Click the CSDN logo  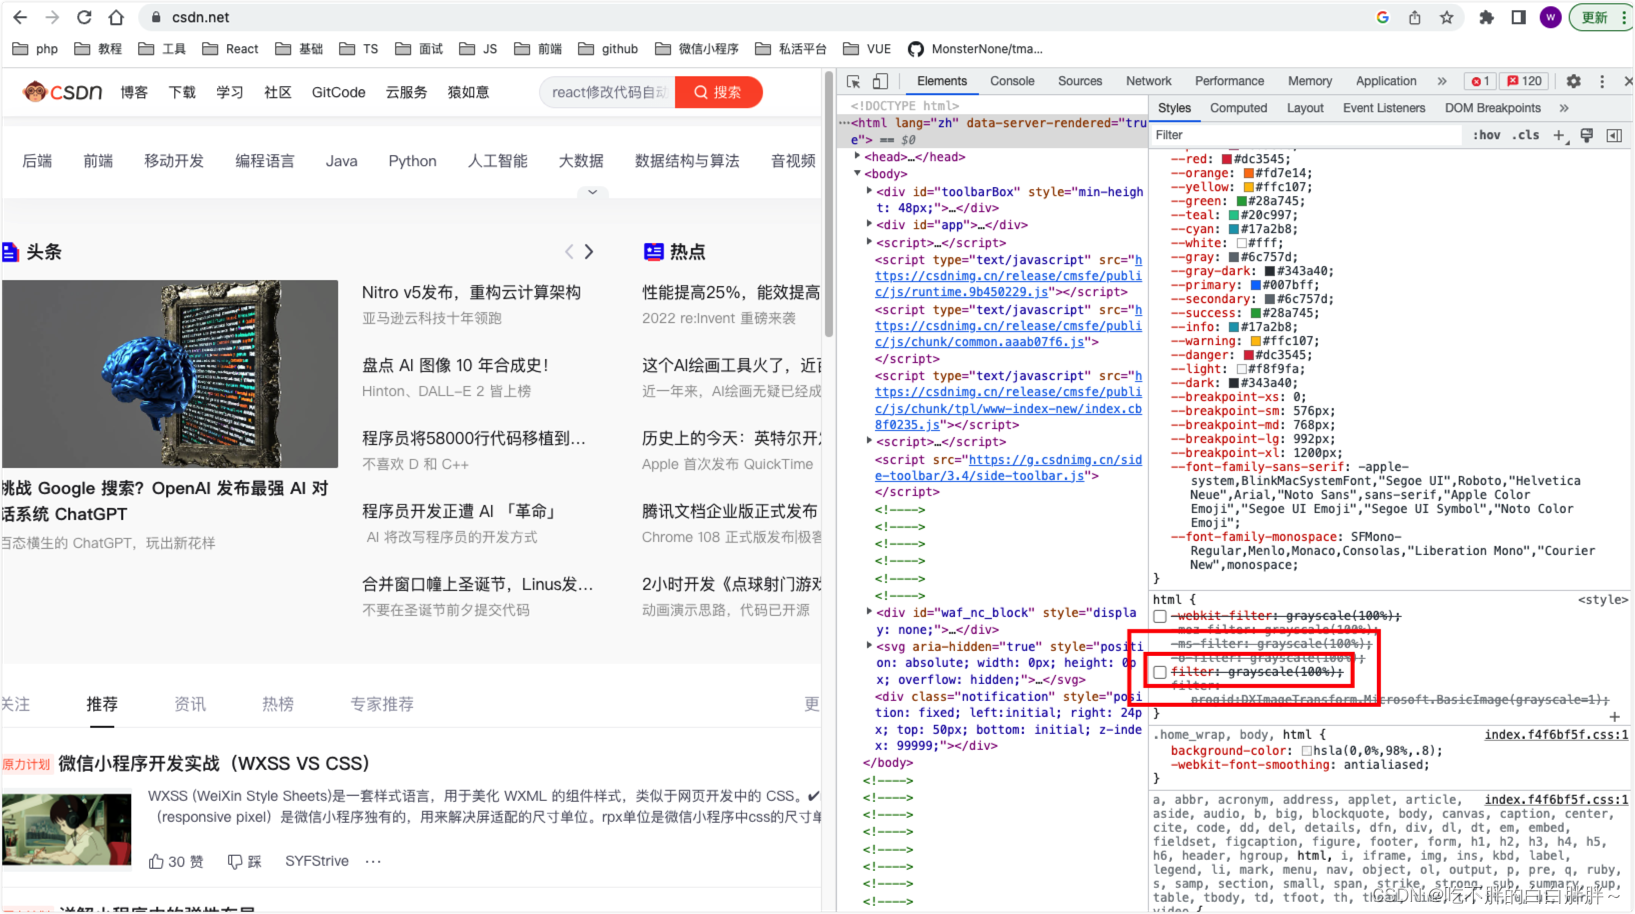(x=63, y=92)
